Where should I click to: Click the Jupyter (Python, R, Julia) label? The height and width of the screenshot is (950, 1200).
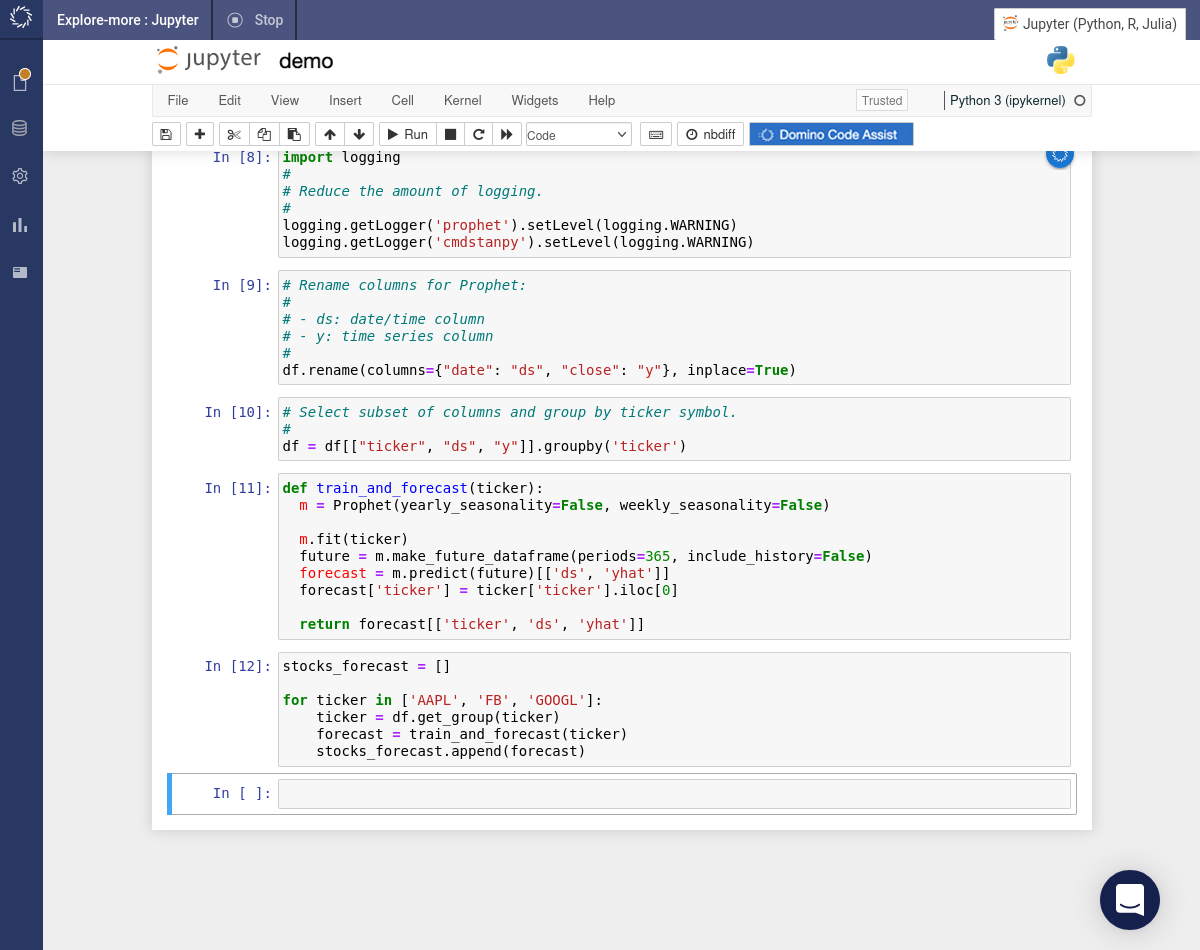coord(1092,23)
